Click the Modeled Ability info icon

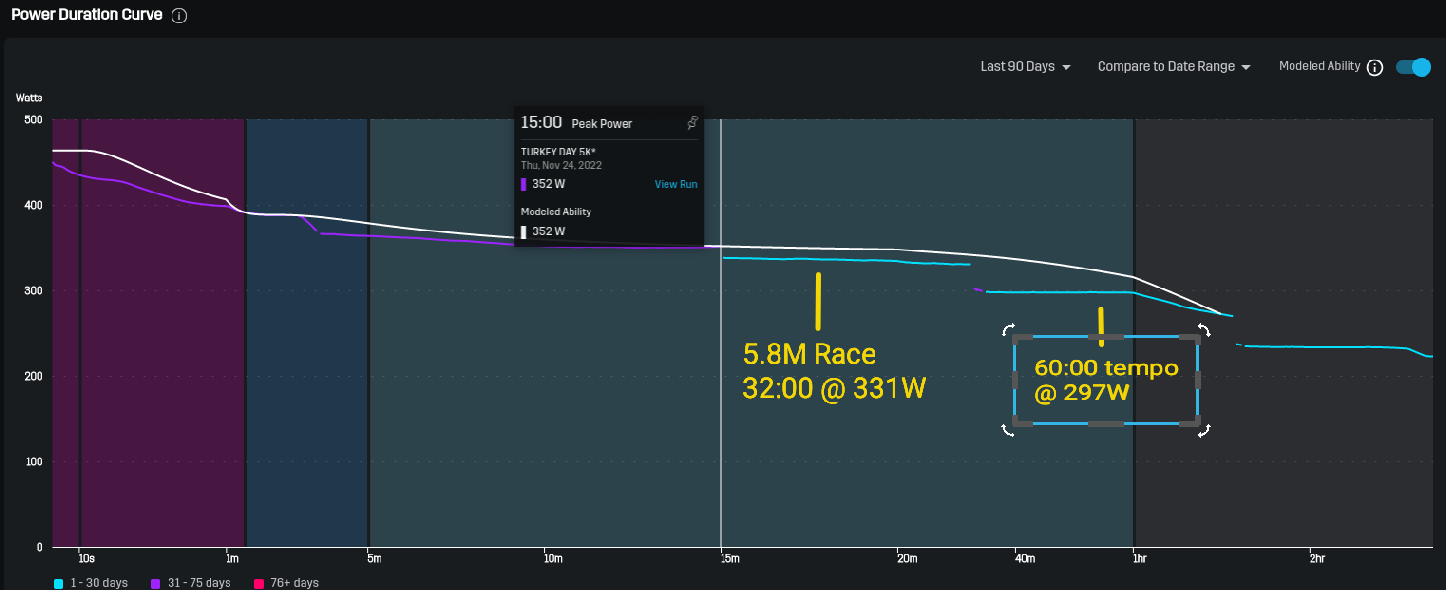click(1375, 67)
